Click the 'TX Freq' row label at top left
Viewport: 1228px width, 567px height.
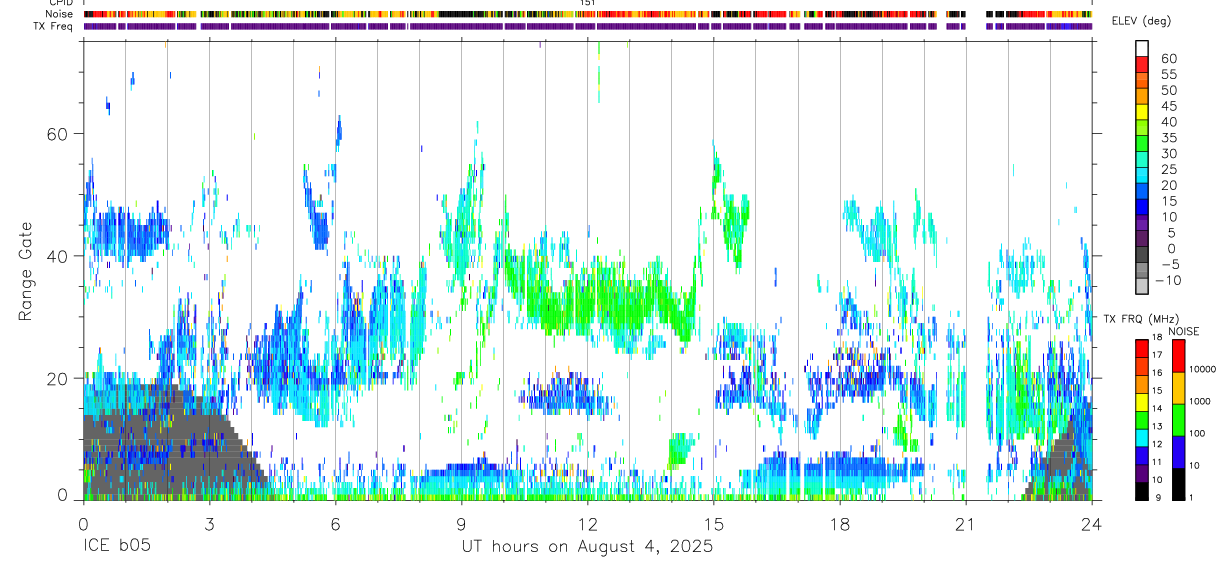(x=54, y=26)
